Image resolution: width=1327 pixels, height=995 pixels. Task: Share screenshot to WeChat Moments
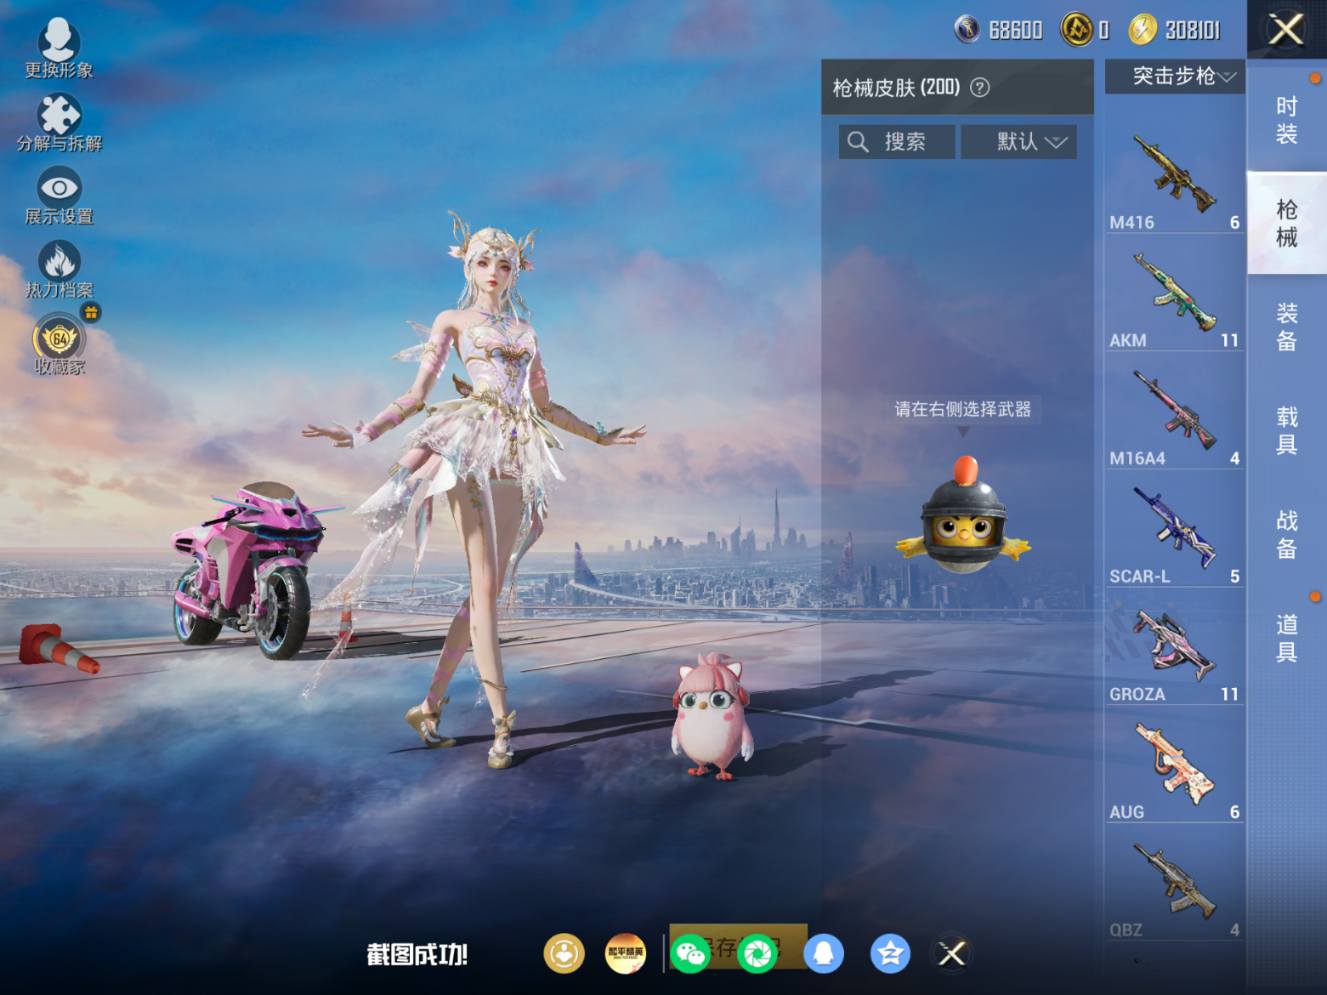click(x=757, y=954)
